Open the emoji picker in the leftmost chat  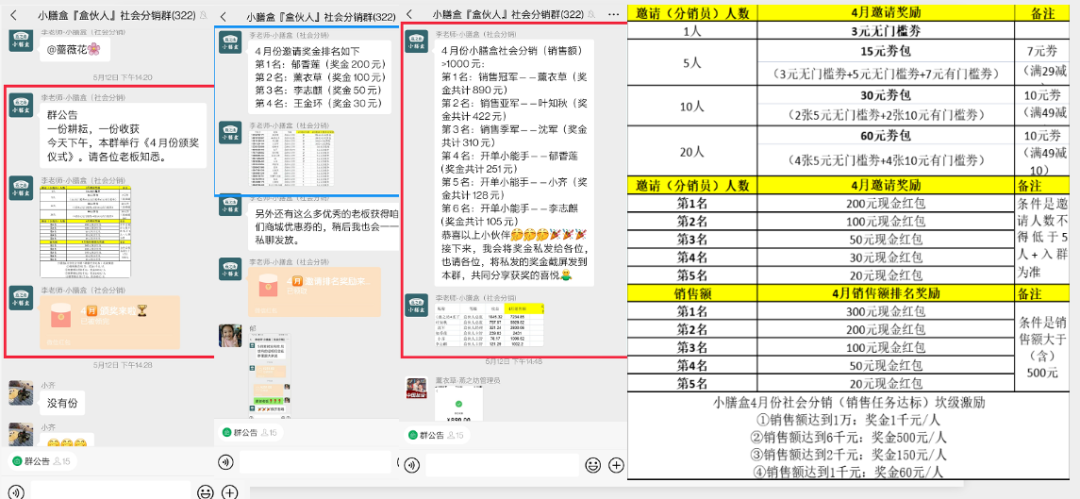205,491
